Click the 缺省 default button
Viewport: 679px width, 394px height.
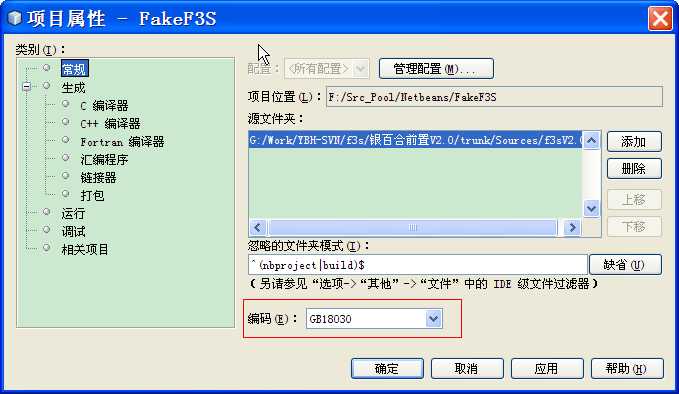pos(625,265)
